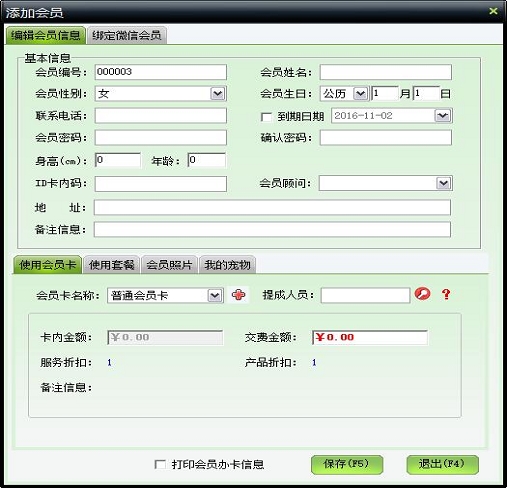Enable the 到期日期 checkbox
Screen dimensions: 507x488
pos(266,117)
